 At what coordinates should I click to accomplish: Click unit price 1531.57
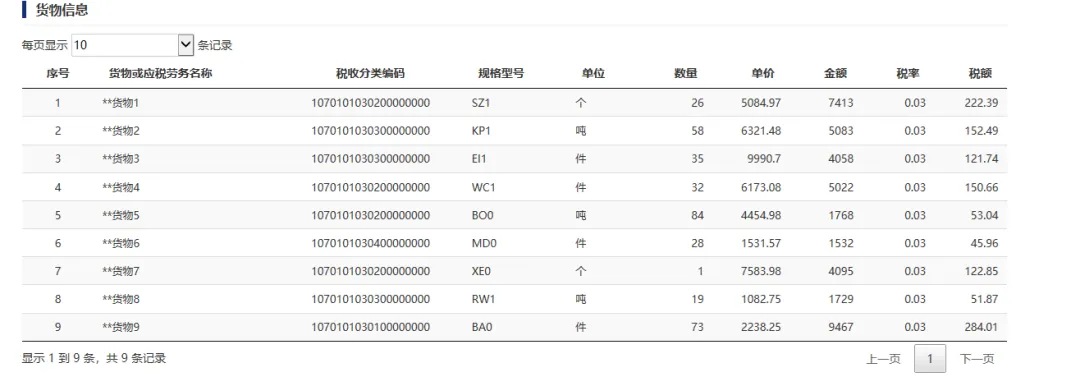click(x=760, y=243)
